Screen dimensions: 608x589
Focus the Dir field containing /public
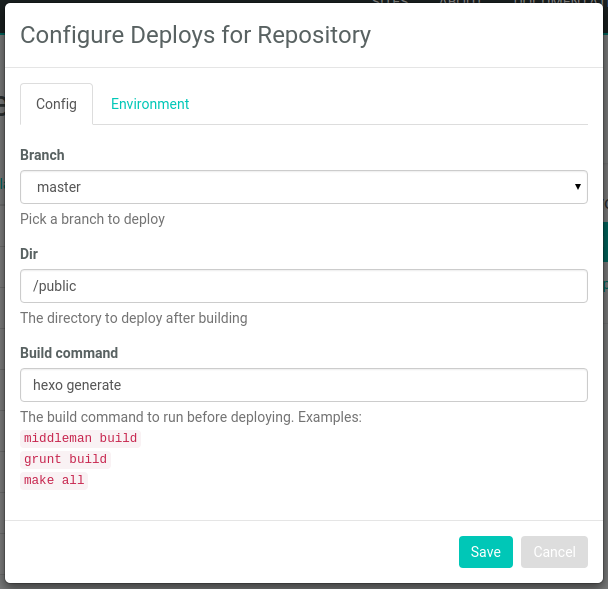303,286
